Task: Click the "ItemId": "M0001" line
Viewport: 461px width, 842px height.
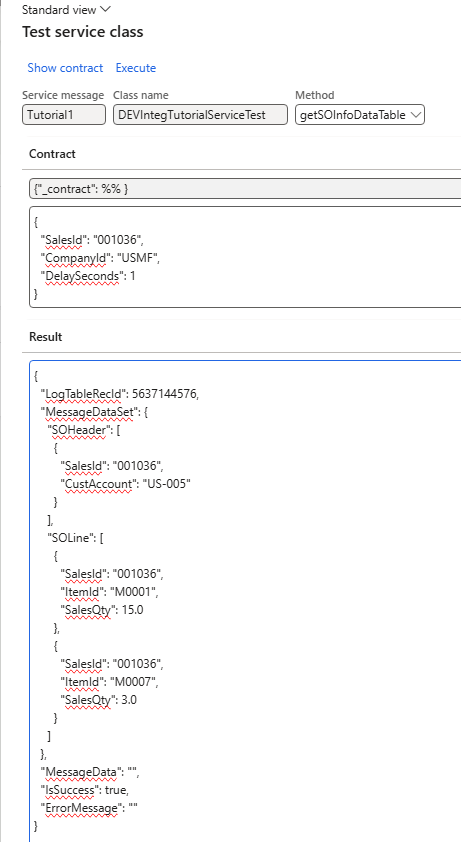Action: pos(110,592)
